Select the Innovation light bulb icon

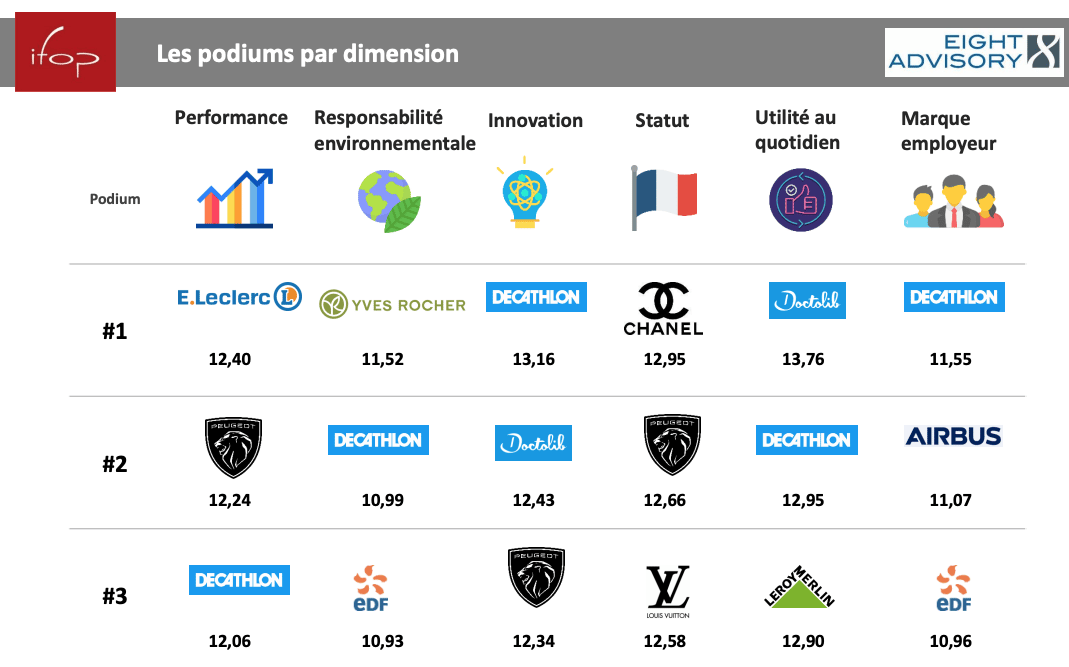[x=524, y=192]
